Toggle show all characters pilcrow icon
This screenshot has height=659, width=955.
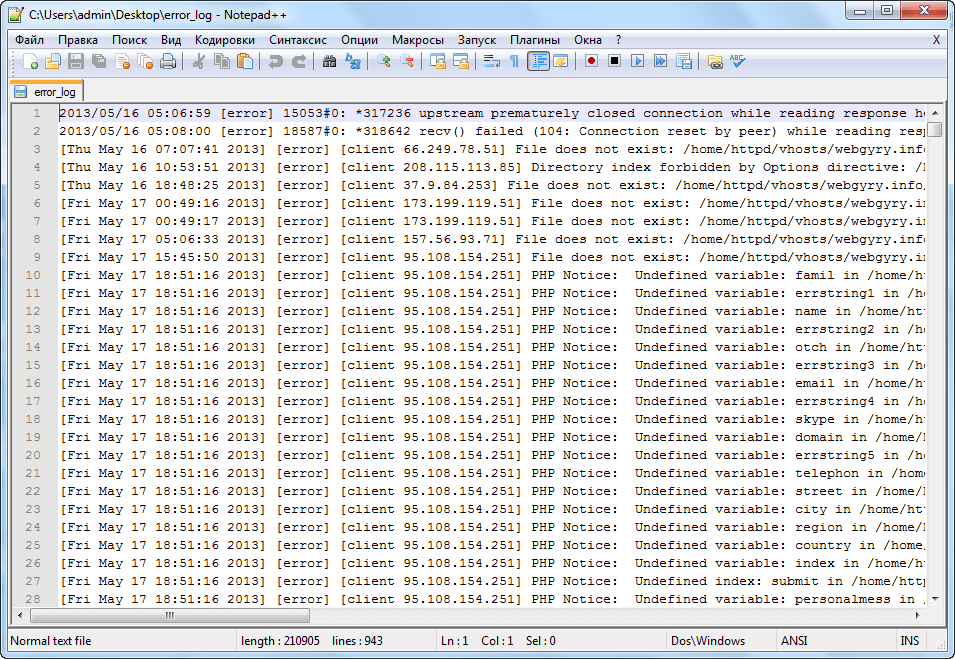[515, 62]
